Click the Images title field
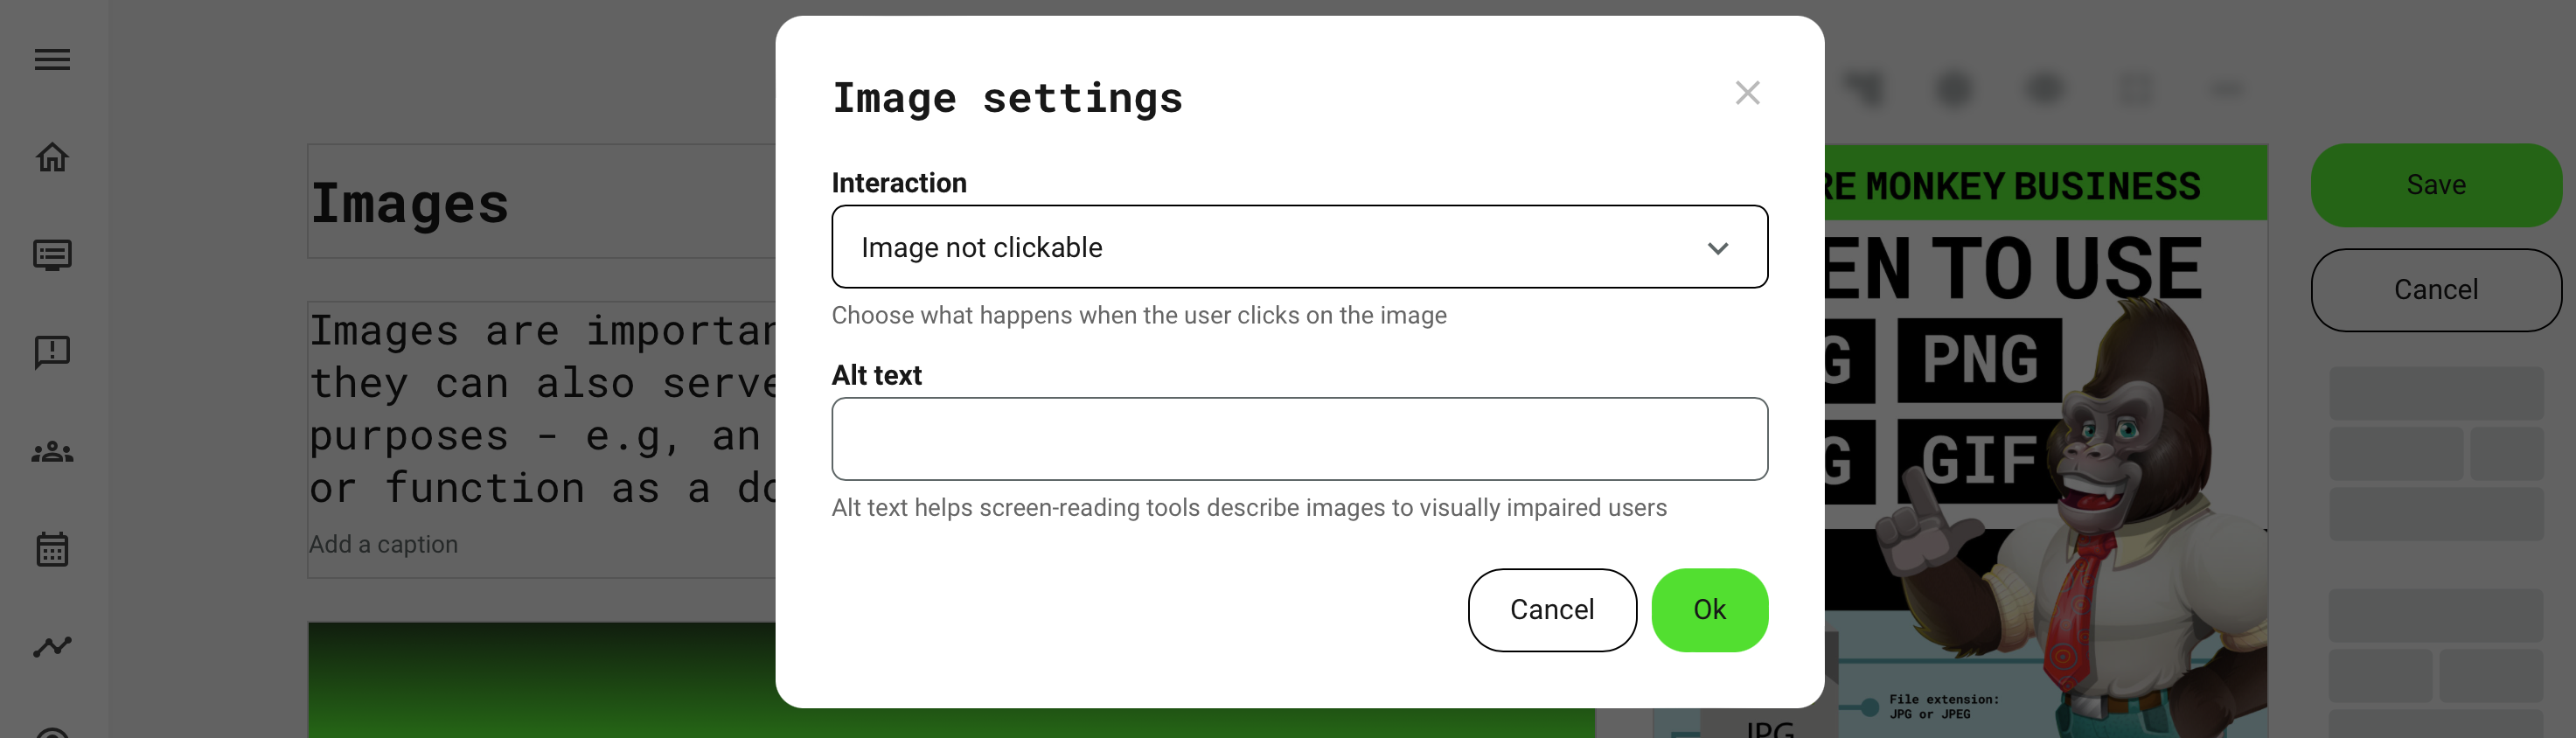Screen dimensions: 2576x738 click(540, 203)
